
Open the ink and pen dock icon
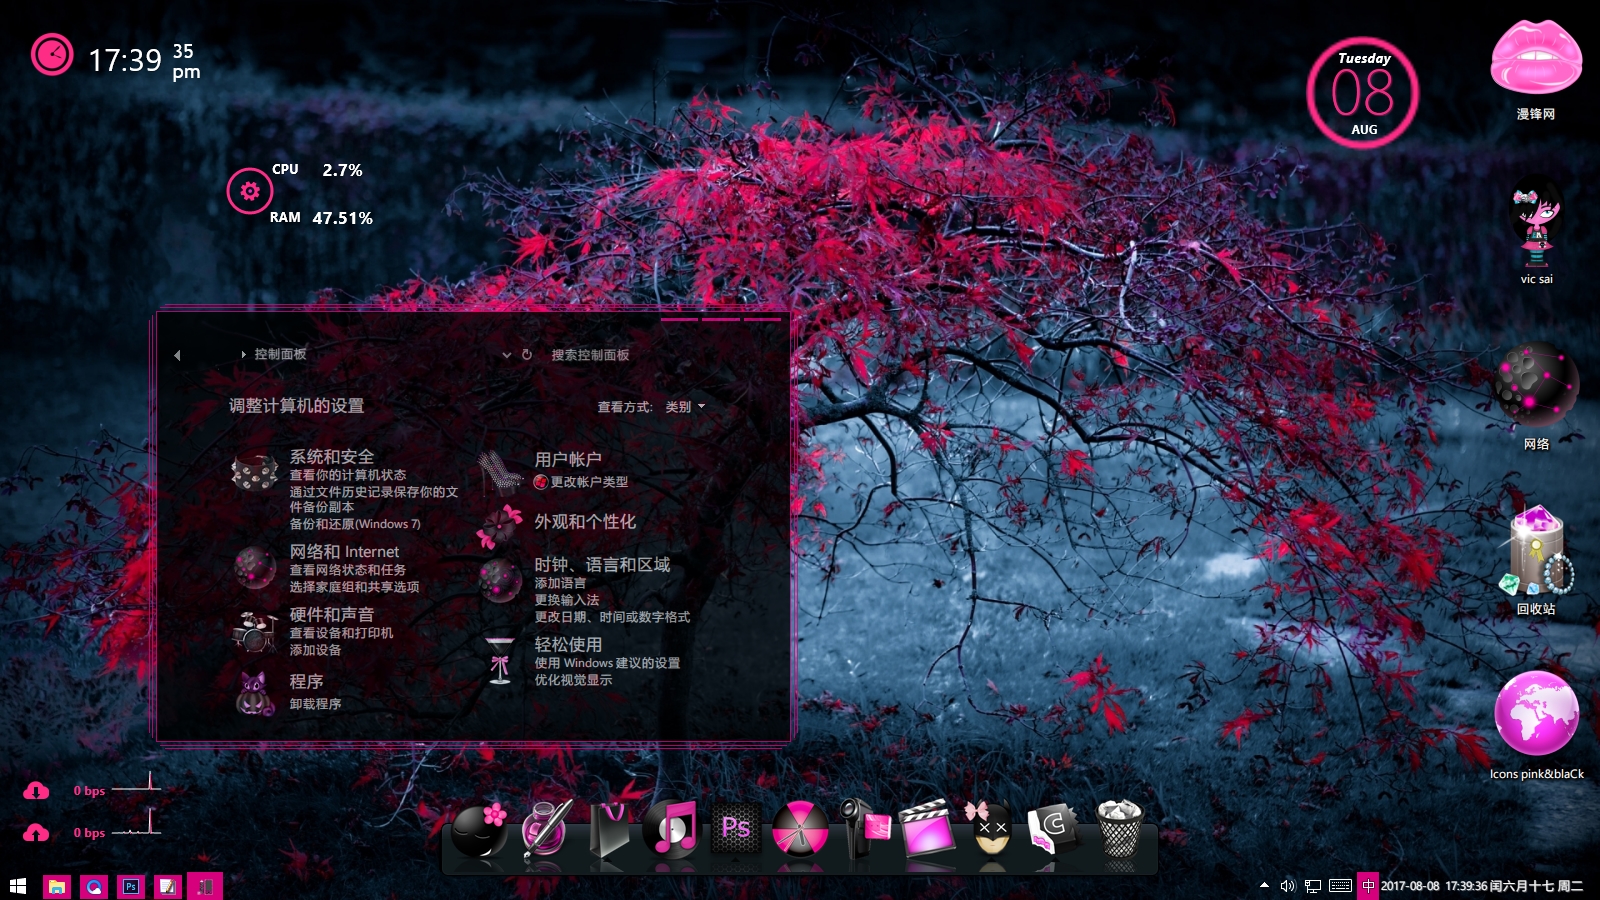tap(546, 829)
